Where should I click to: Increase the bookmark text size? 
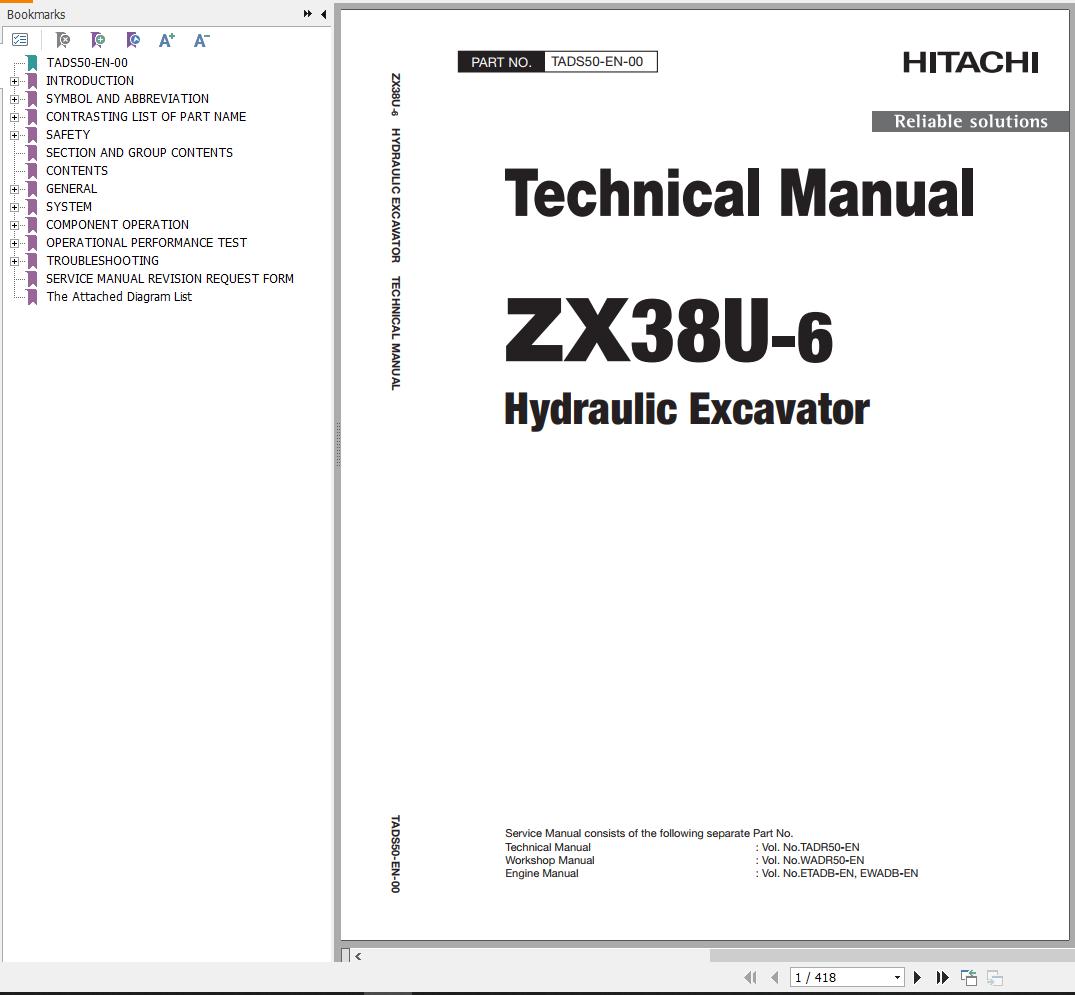click(166, 40)
